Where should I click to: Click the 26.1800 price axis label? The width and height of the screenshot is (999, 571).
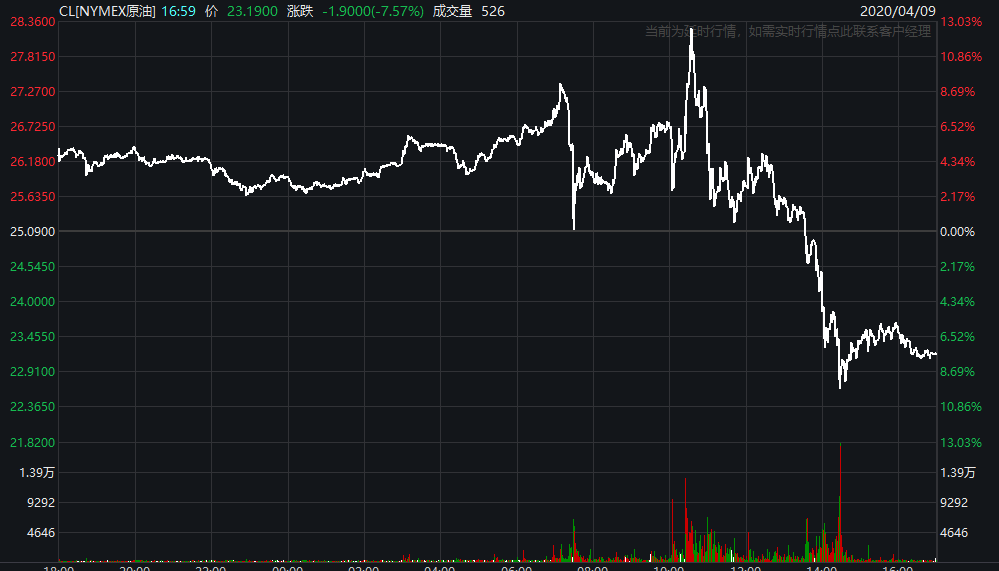[32, 162]
